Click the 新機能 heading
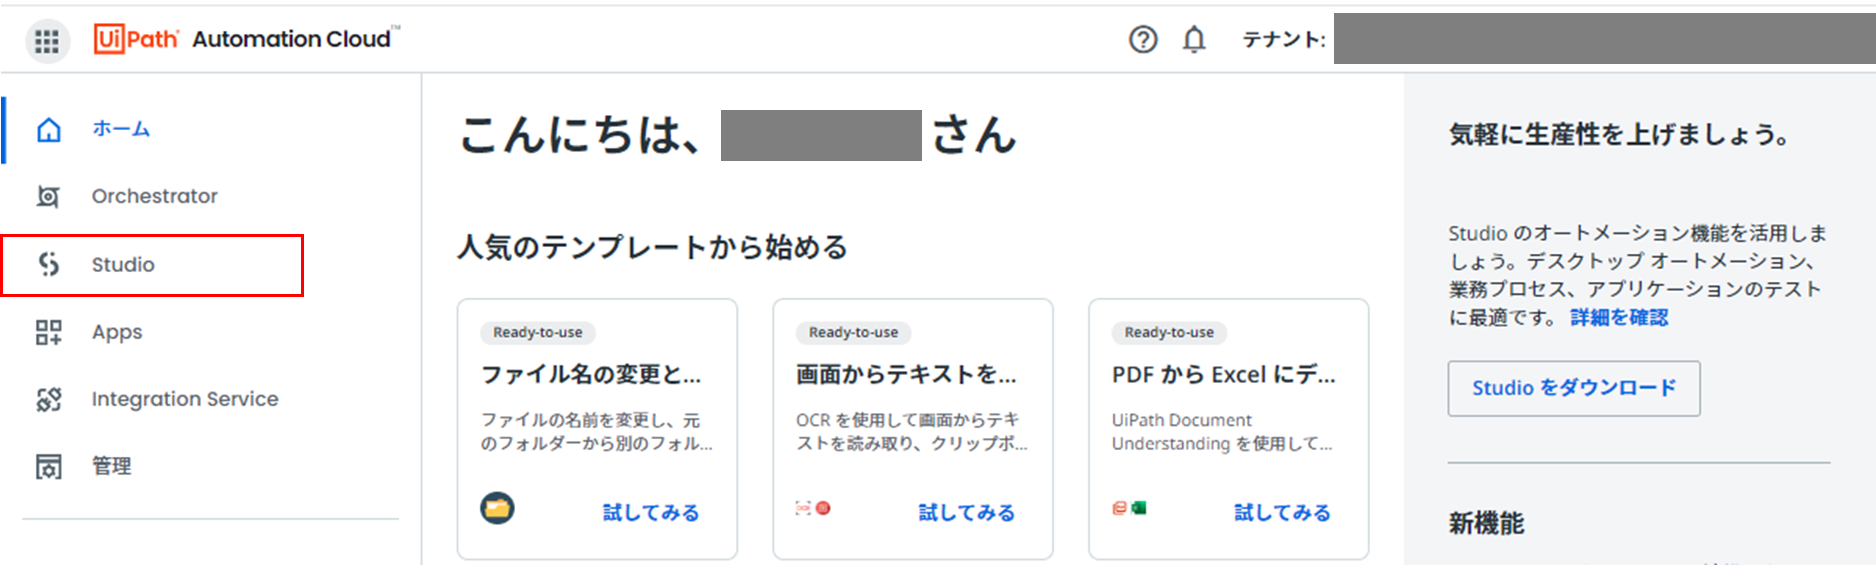The image size is (1876, 565). [1486, 523]
